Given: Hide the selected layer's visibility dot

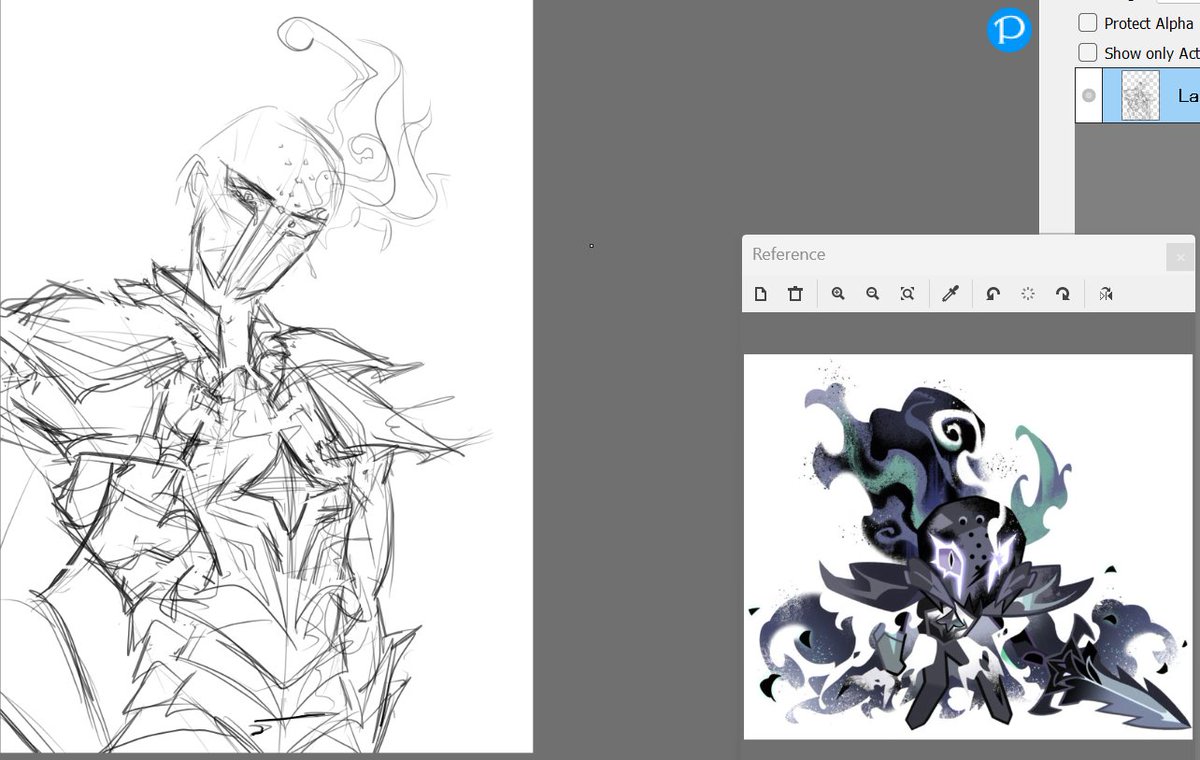Looking at the screenshot, I should pyautogui.click(x=1089, y=96).
